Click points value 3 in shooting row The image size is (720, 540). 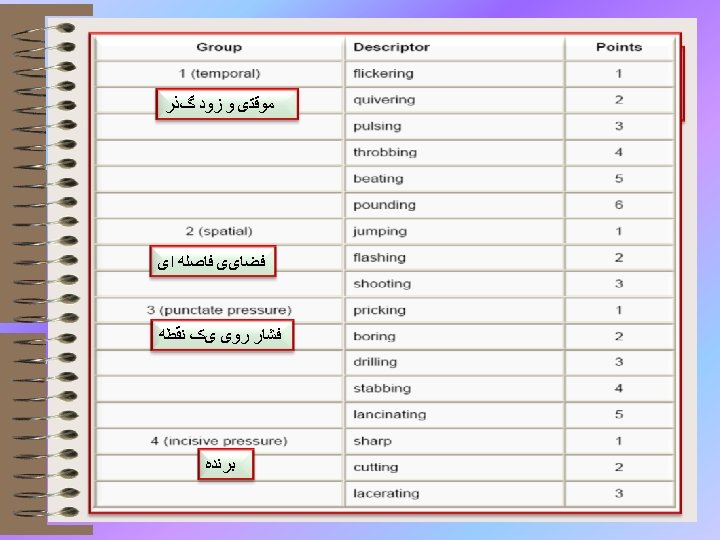[x=619, y=283]
